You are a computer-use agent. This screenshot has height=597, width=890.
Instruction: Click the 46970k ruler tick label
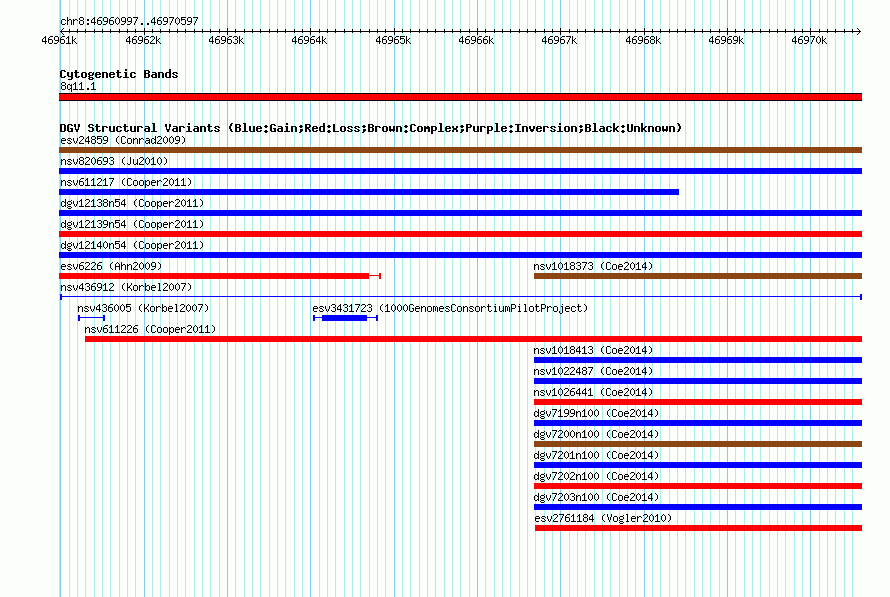pyautogui.click(x=809, y=40)
